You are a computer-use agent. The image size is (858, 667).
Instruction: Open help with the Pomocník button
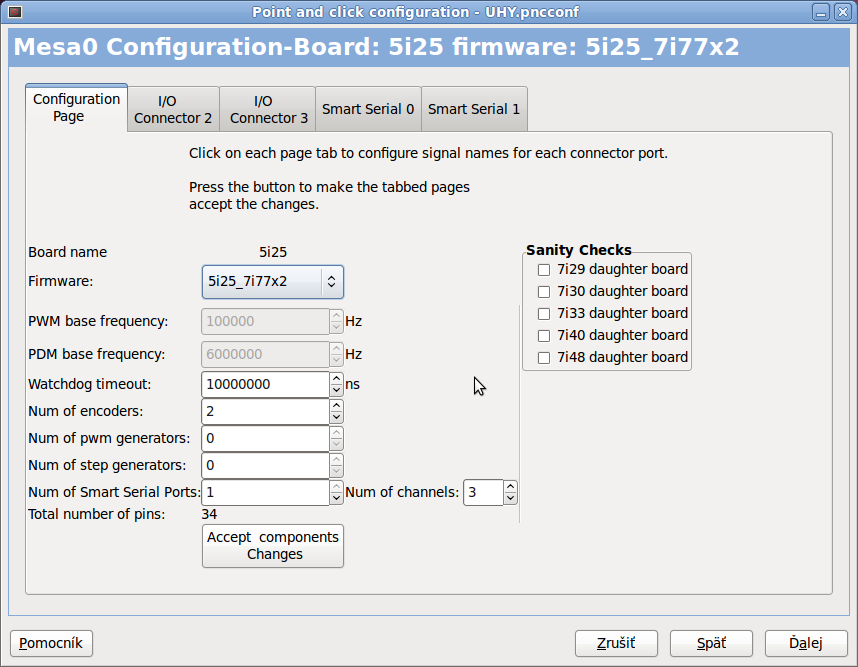pos(52,643)
